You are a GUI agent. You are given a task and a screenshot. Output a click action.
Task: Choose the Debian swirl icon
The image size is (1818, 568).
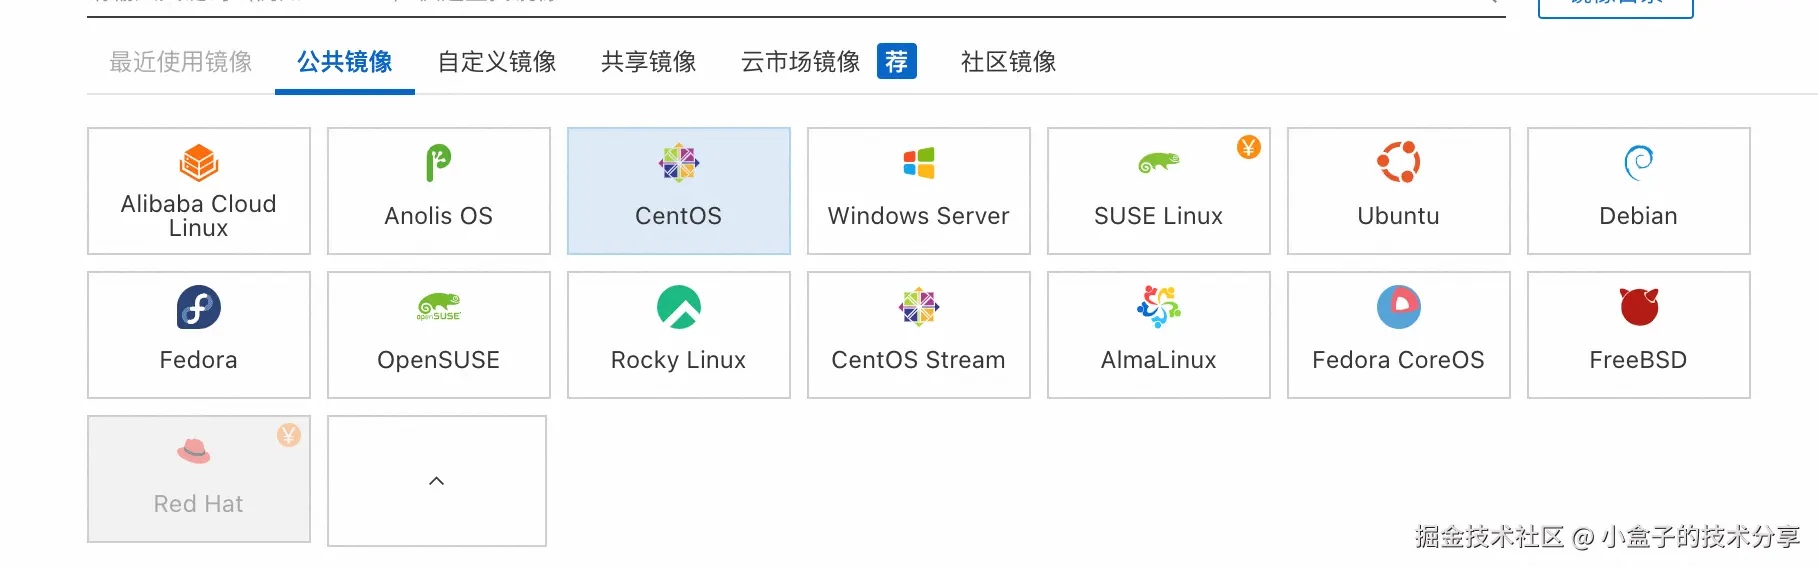coord(1638,162)
